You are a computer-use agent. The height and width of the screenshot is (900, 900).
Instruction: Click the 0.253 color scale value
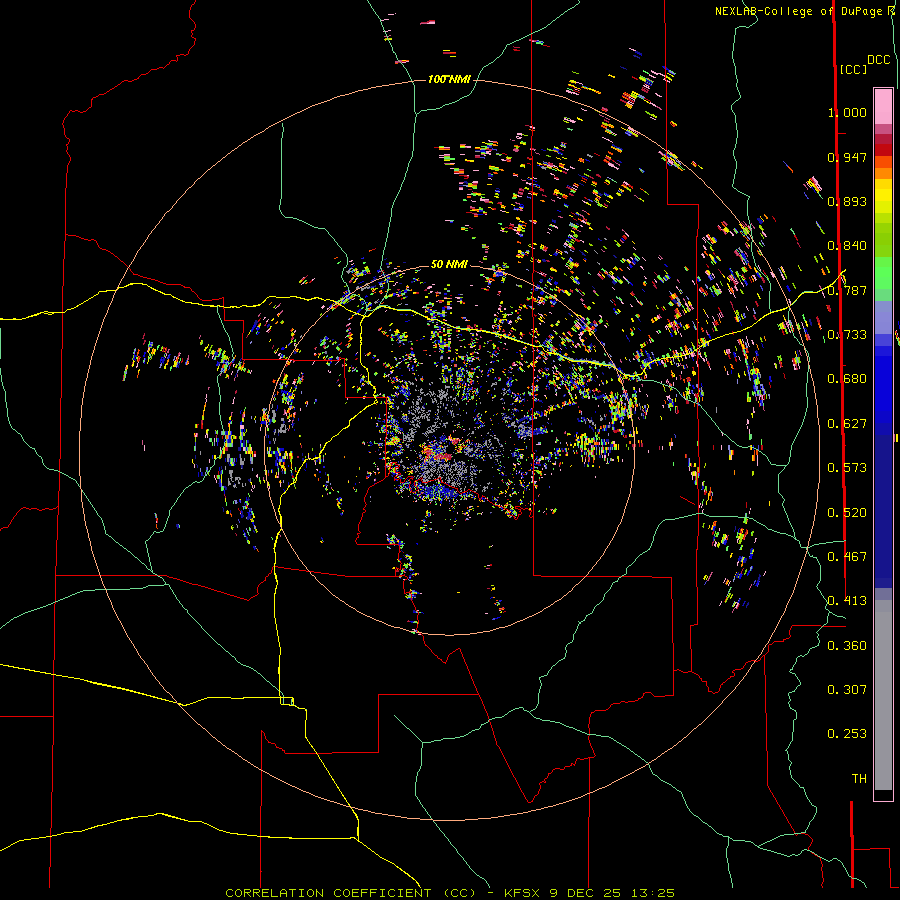click(x=847, y=734)
